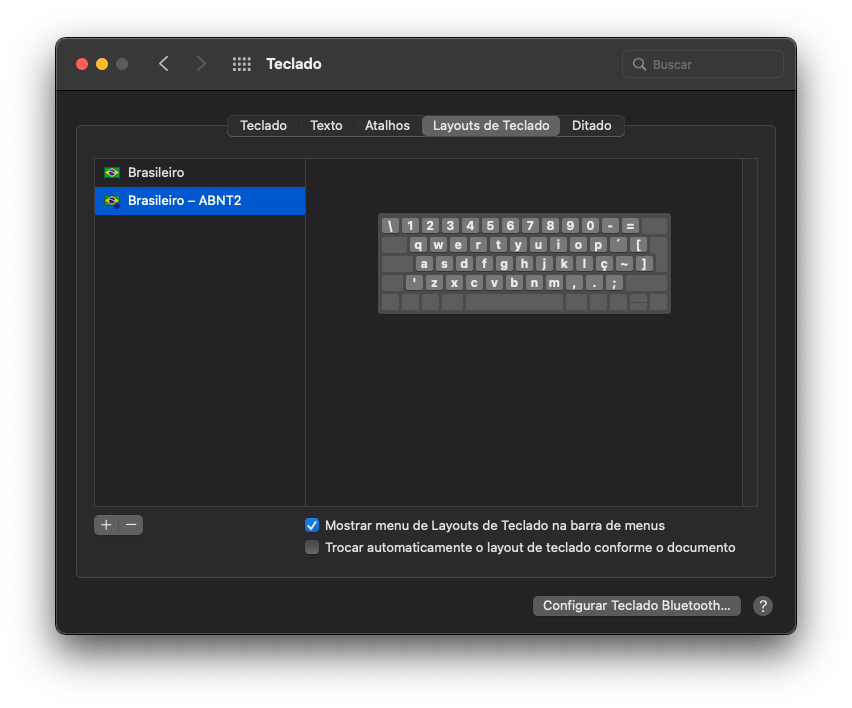Click the plus button to add layout
852x708 pixels.
106,525
